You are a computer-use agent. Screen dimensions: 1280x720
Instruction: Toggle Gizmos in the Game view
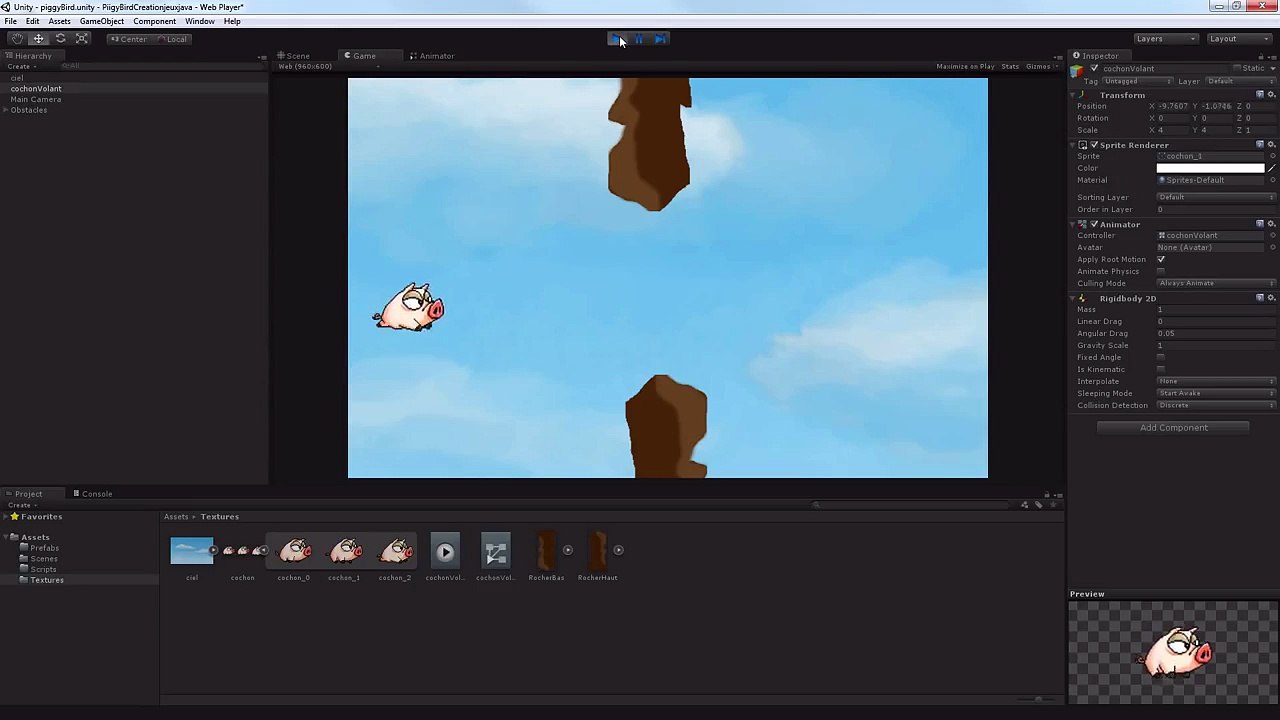[1040, 66]
